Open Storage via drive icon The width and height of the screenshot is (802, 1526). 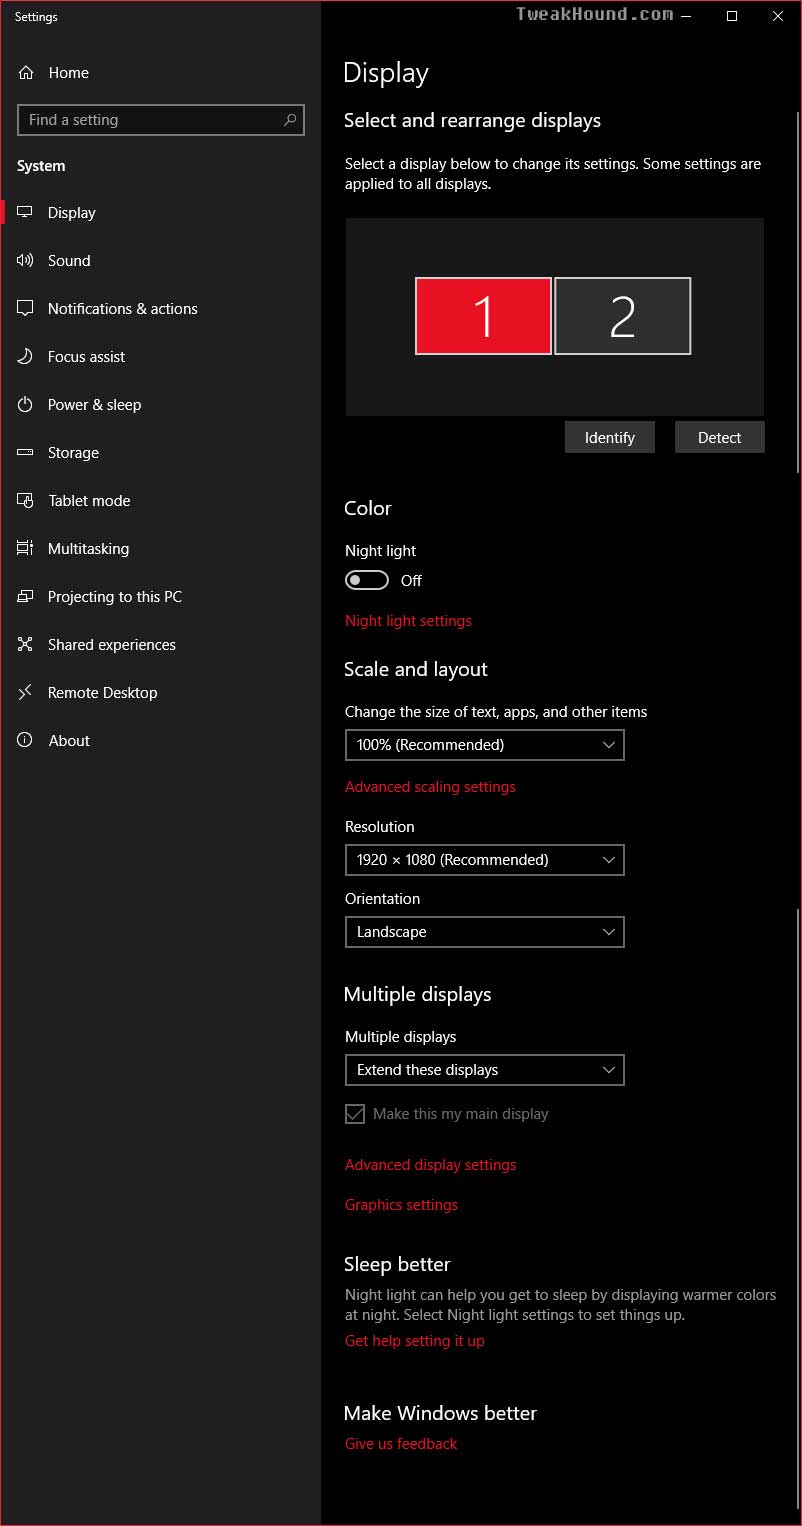click(x=26, y=453)
